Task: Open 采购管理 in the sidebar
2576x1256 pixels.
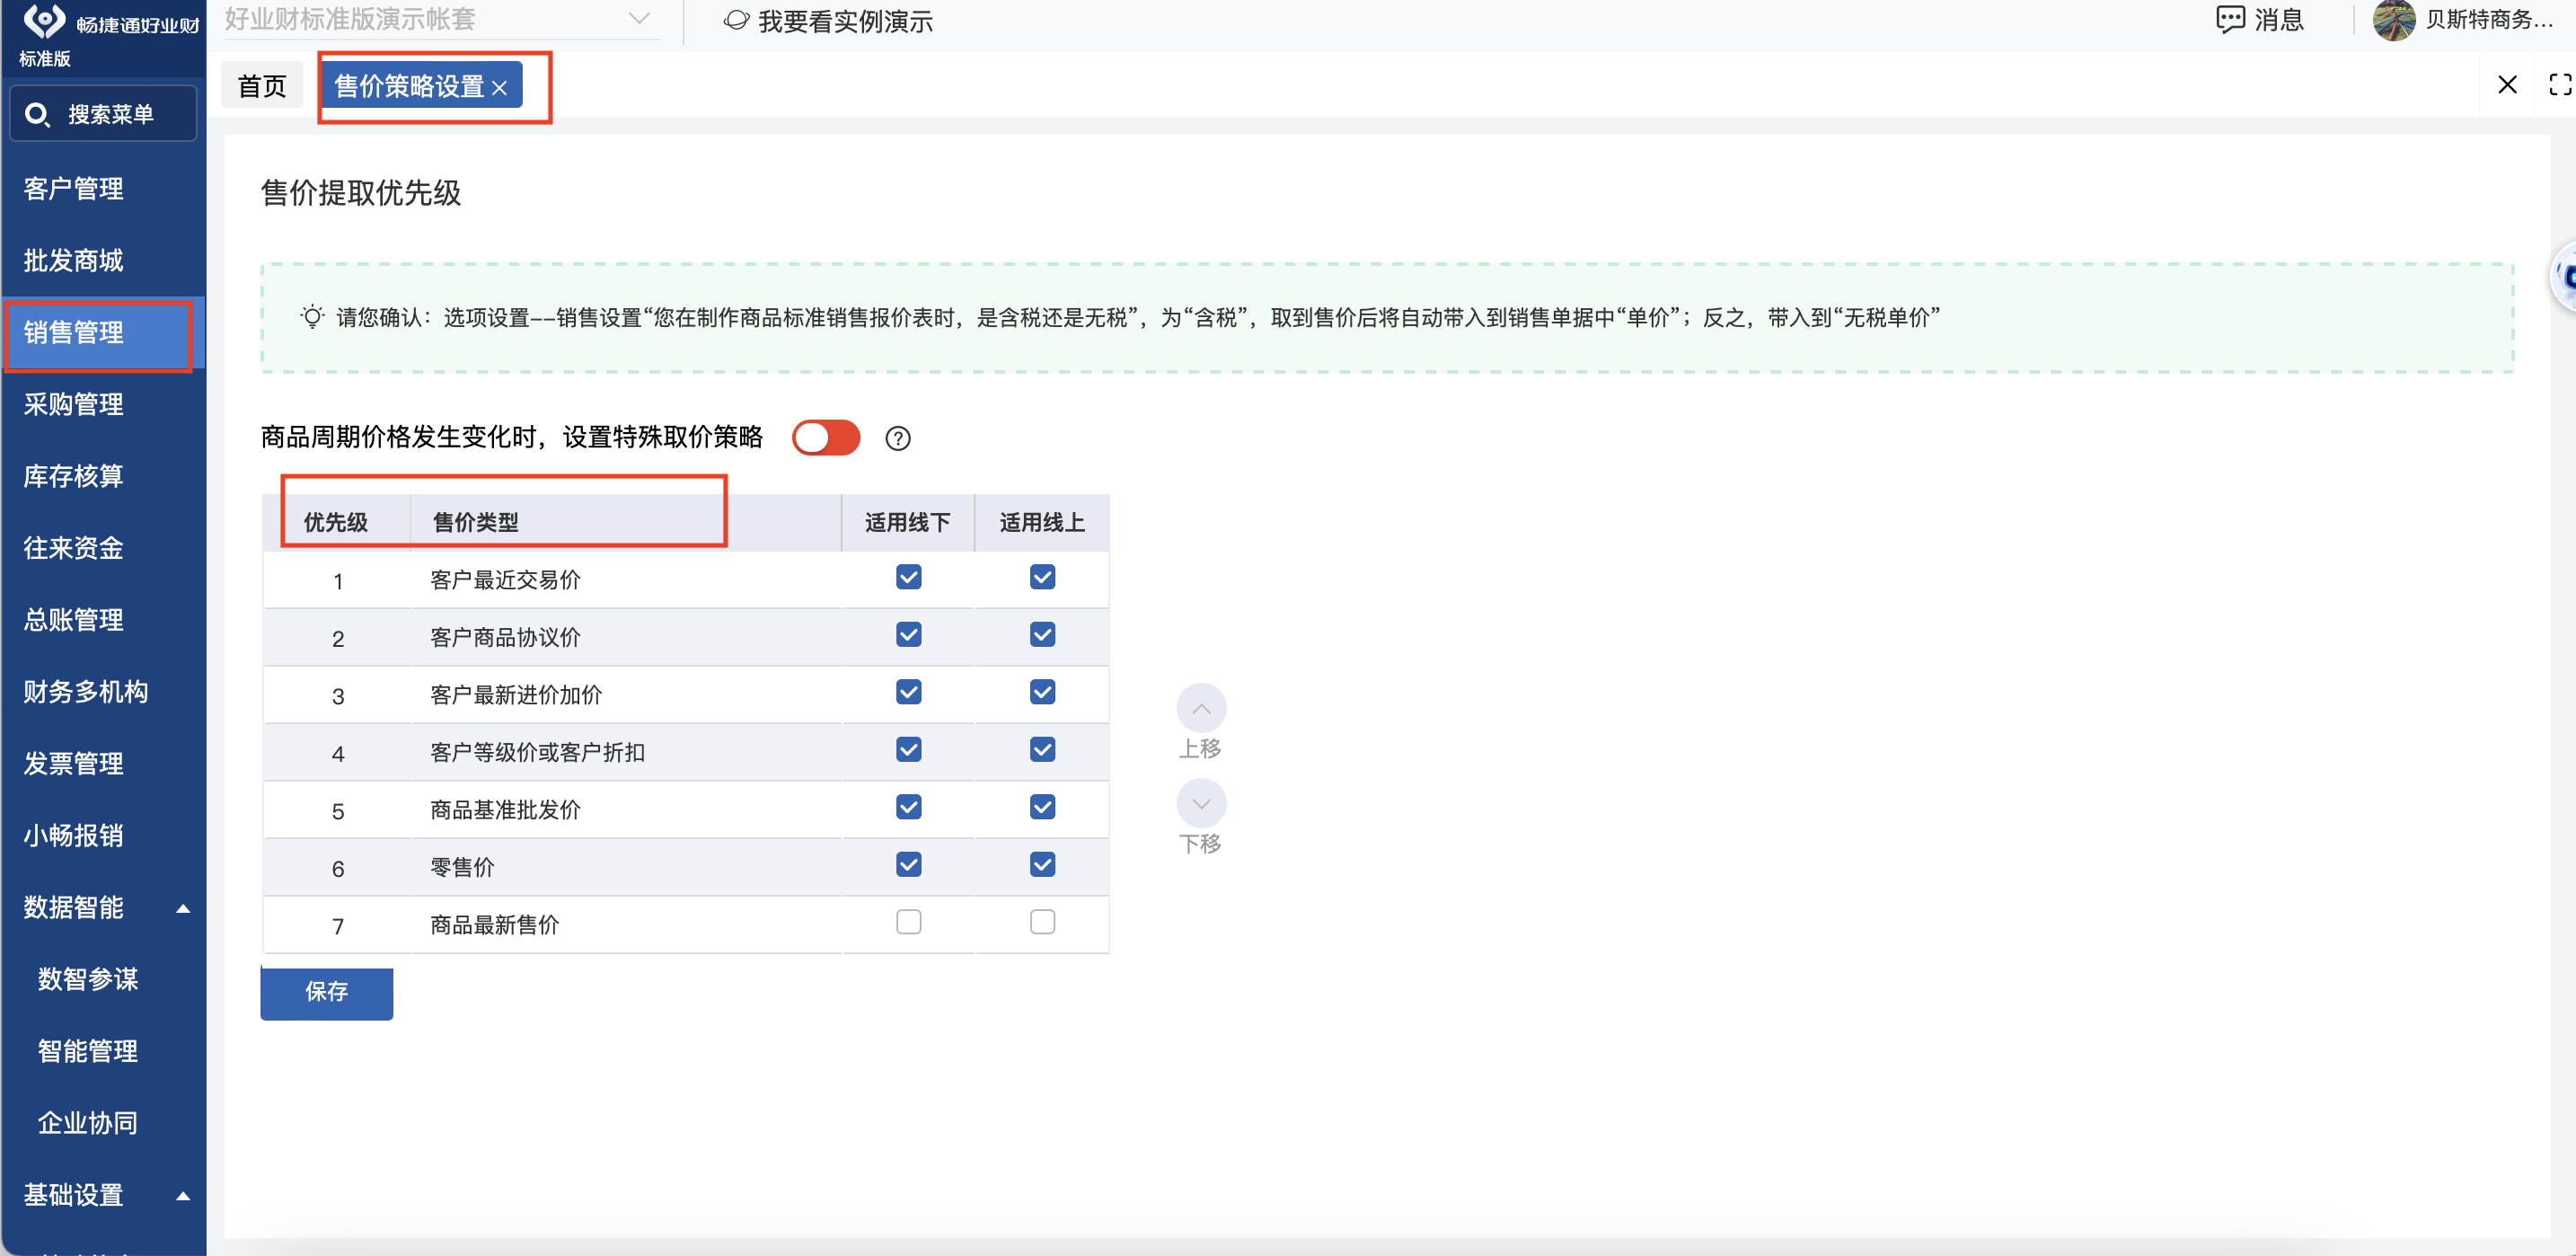Action: point(74,404)
